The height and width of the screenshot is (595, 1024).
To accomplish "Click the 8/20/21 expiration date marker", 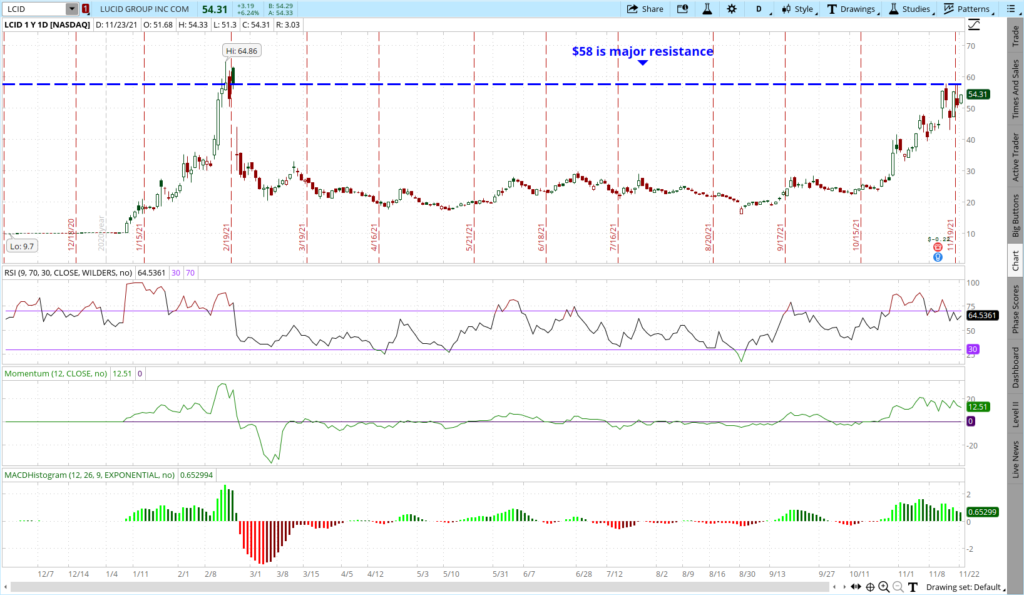I will 708,238.
